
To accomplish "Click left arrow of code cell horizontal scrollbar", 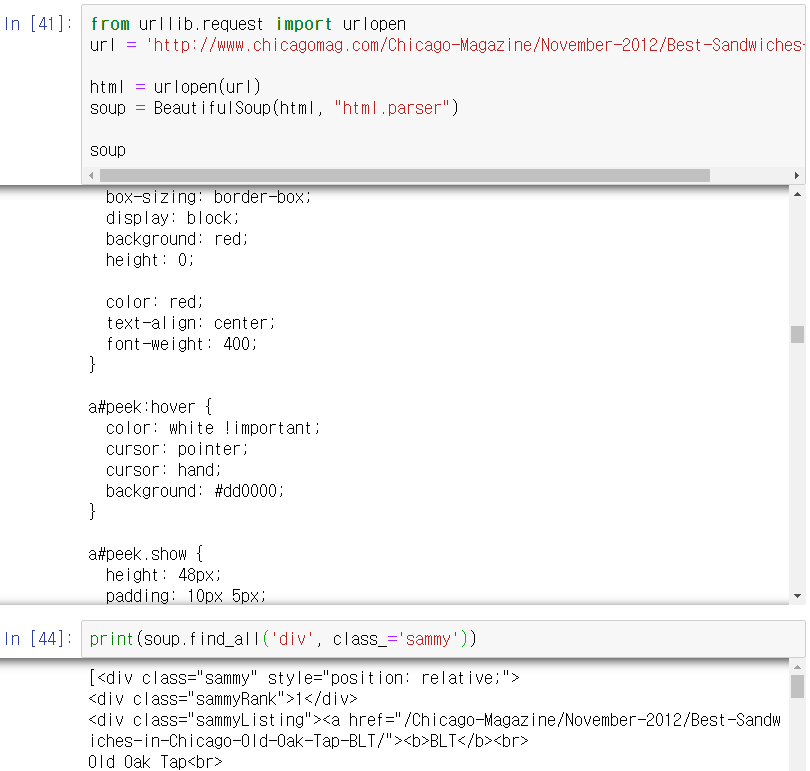I will [91, 176].
